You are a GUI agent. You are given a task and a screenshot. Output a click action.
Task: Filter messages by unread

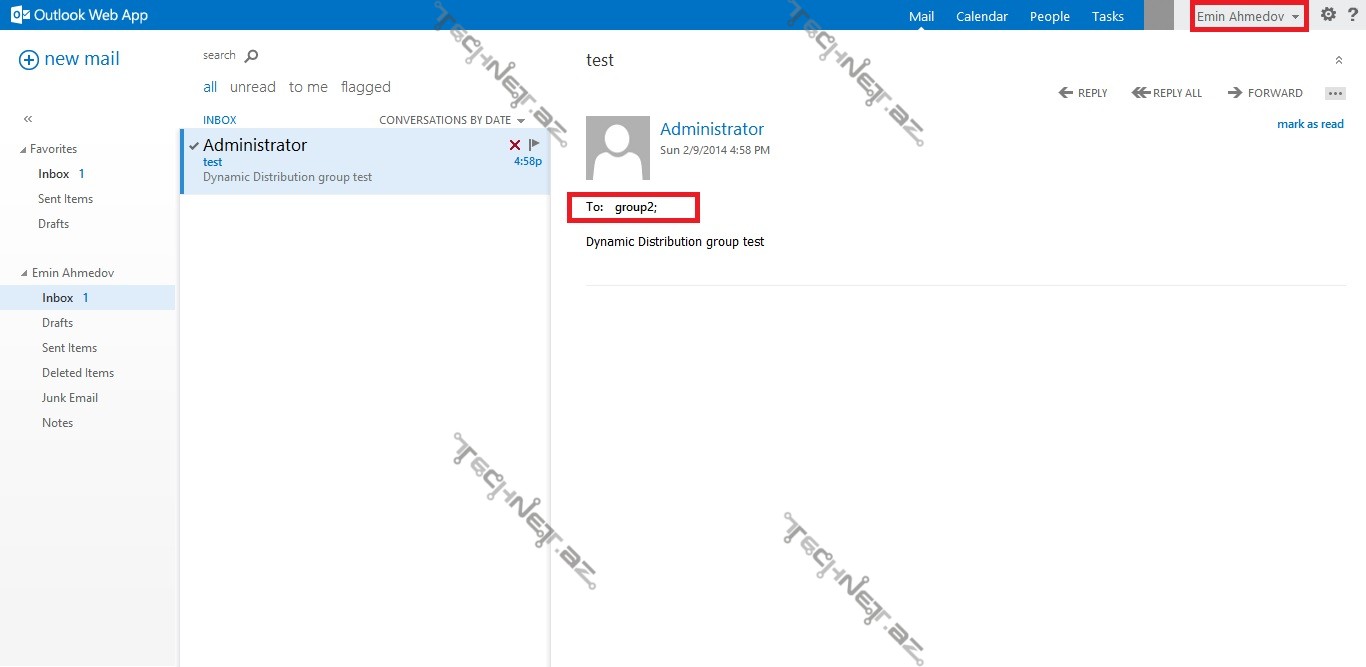[x=252, y=87]
